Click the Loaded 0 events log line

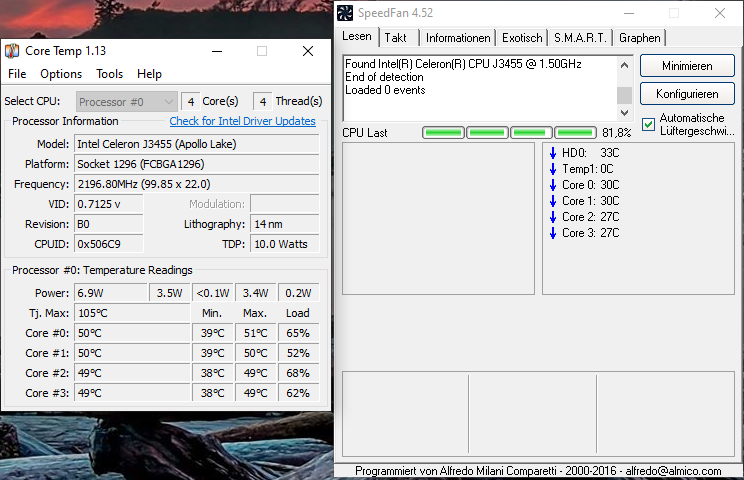[385, 90]
